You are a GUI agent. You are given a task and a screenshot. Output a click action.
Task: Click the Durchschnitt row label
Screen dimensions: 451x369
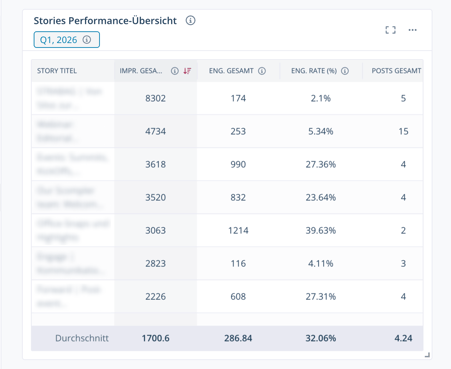82,338
